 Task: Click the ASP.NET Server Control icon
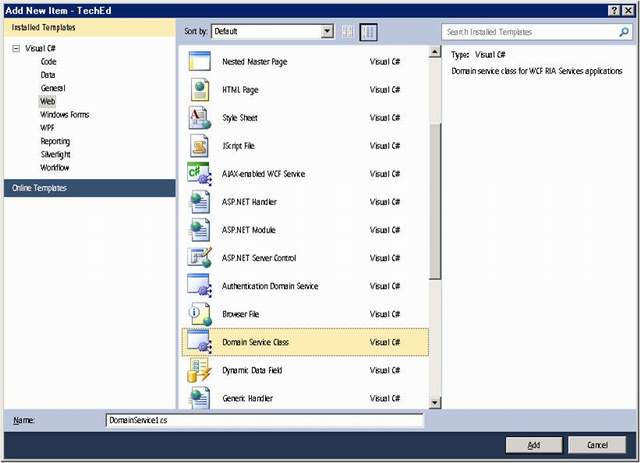click(200, 258)
